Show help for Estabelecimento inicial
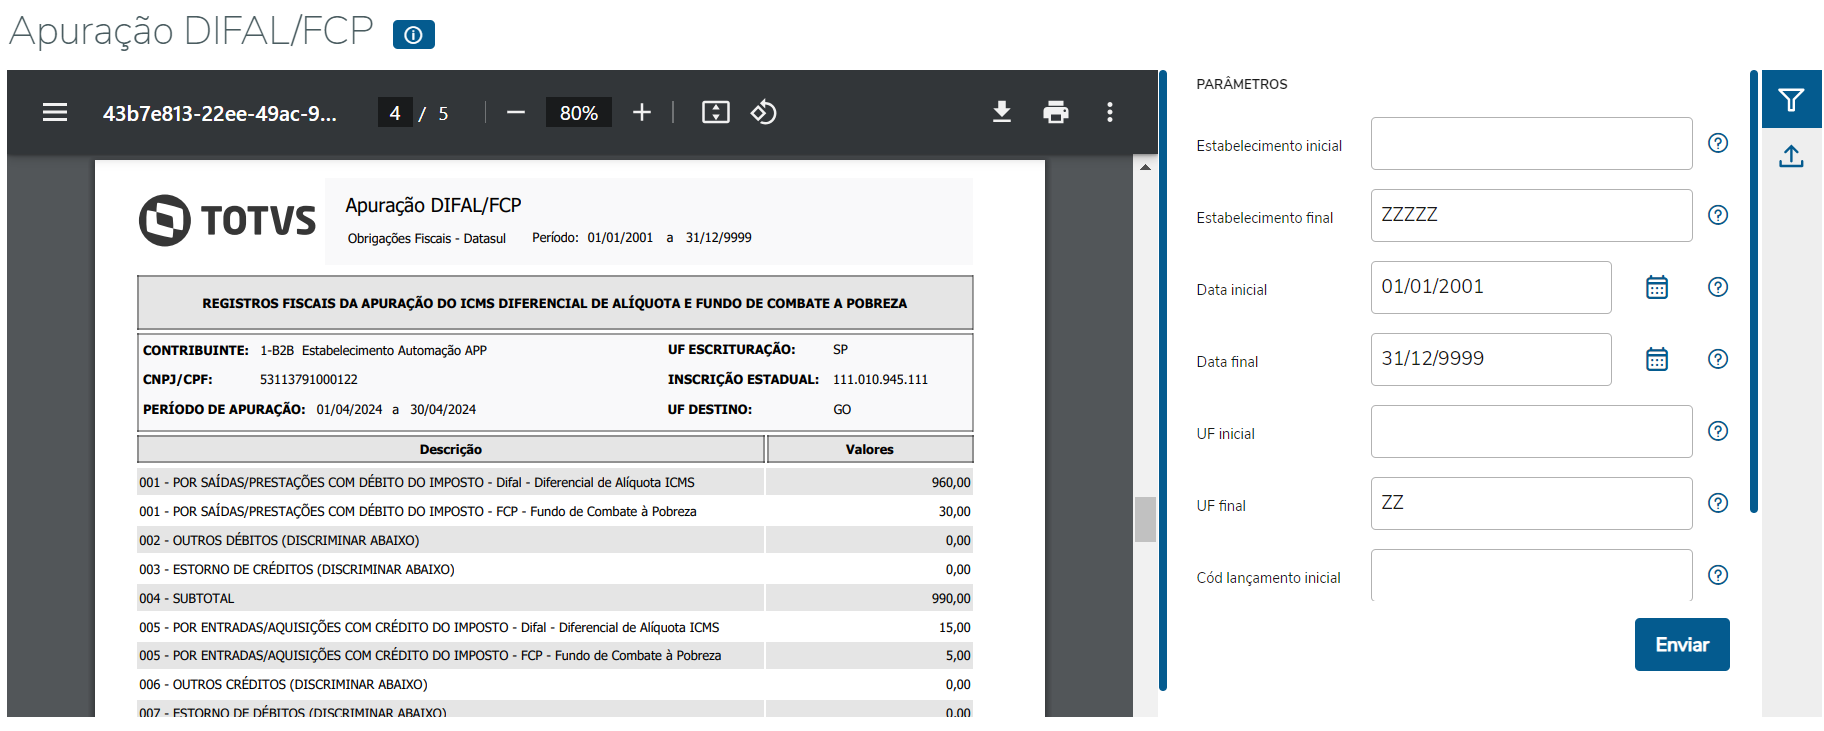This screenshot has width=1824, height=731. (1718, 143)
